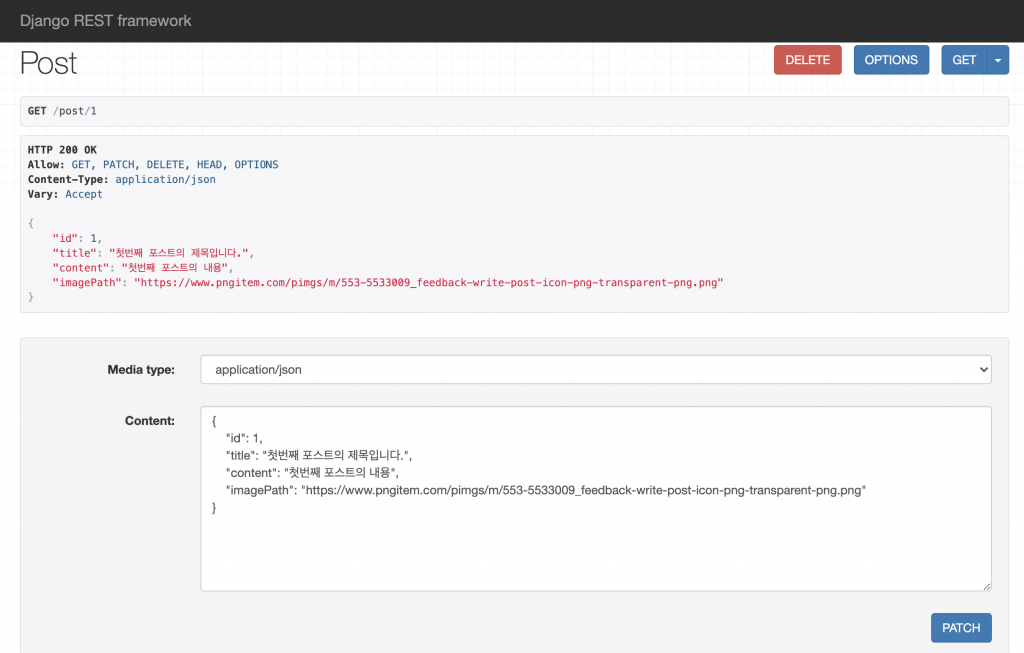
Task: Click the "Vary: Accept" header line
Action: pyautogui.click(x=65, y=194)
